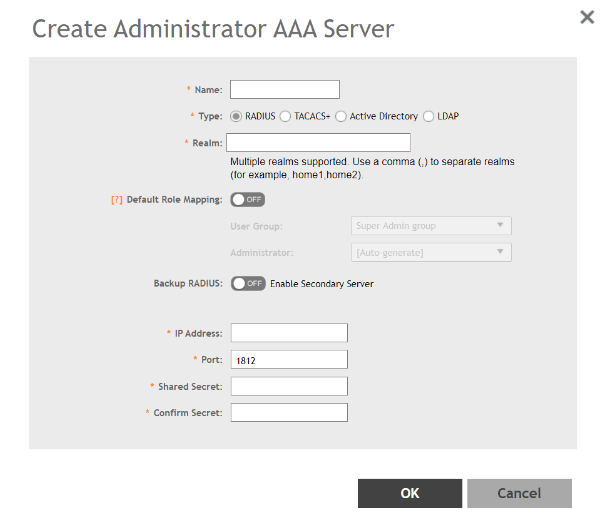This screenshot has width=603, height=524.
Task: Click the Default Role Mapping help icon
Action: (x=116, y=199)
